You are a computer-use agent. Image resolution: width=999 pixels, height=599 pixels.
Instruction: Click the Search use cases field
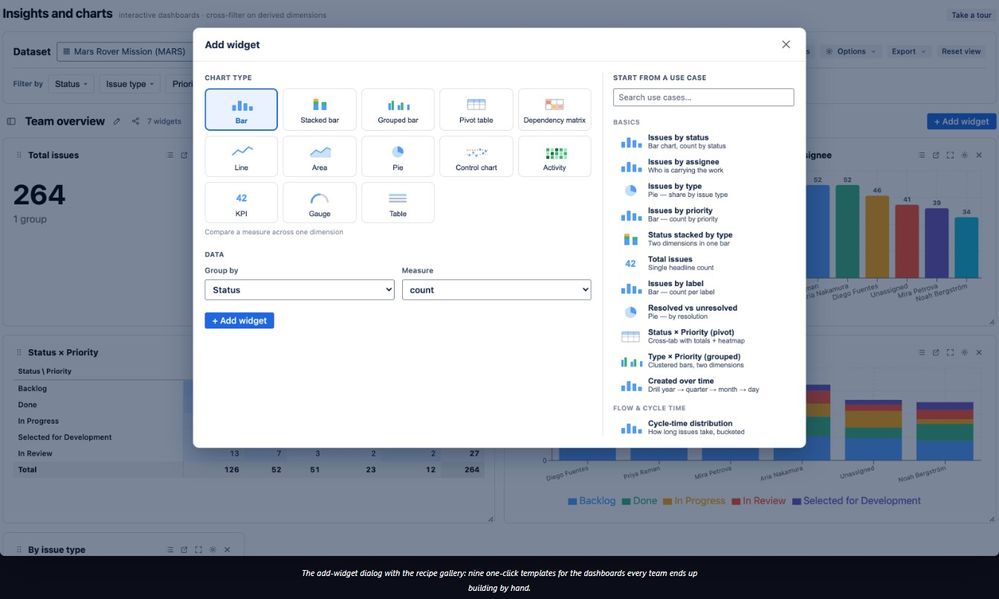[x=703, y=97]
